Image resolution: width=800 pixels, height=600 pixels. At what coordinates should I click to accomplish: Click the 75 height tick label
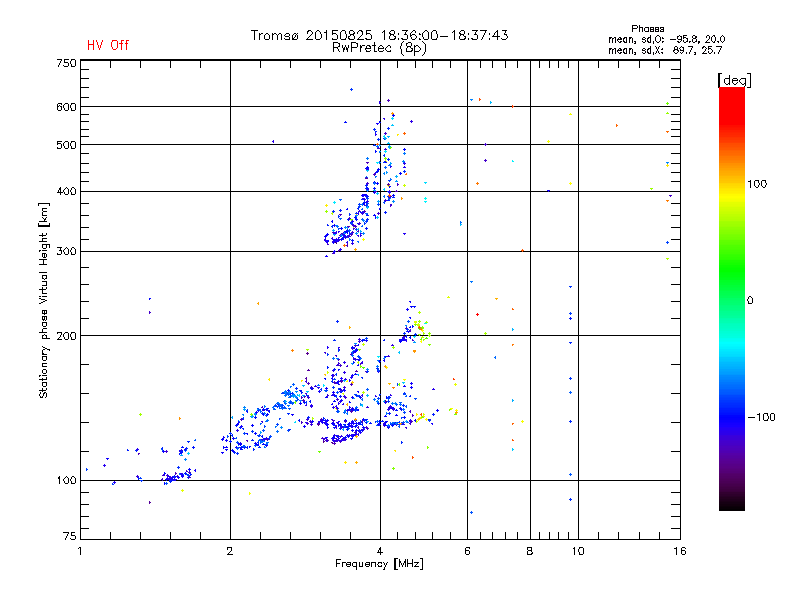pyautogui.click(x=69, y=540)
